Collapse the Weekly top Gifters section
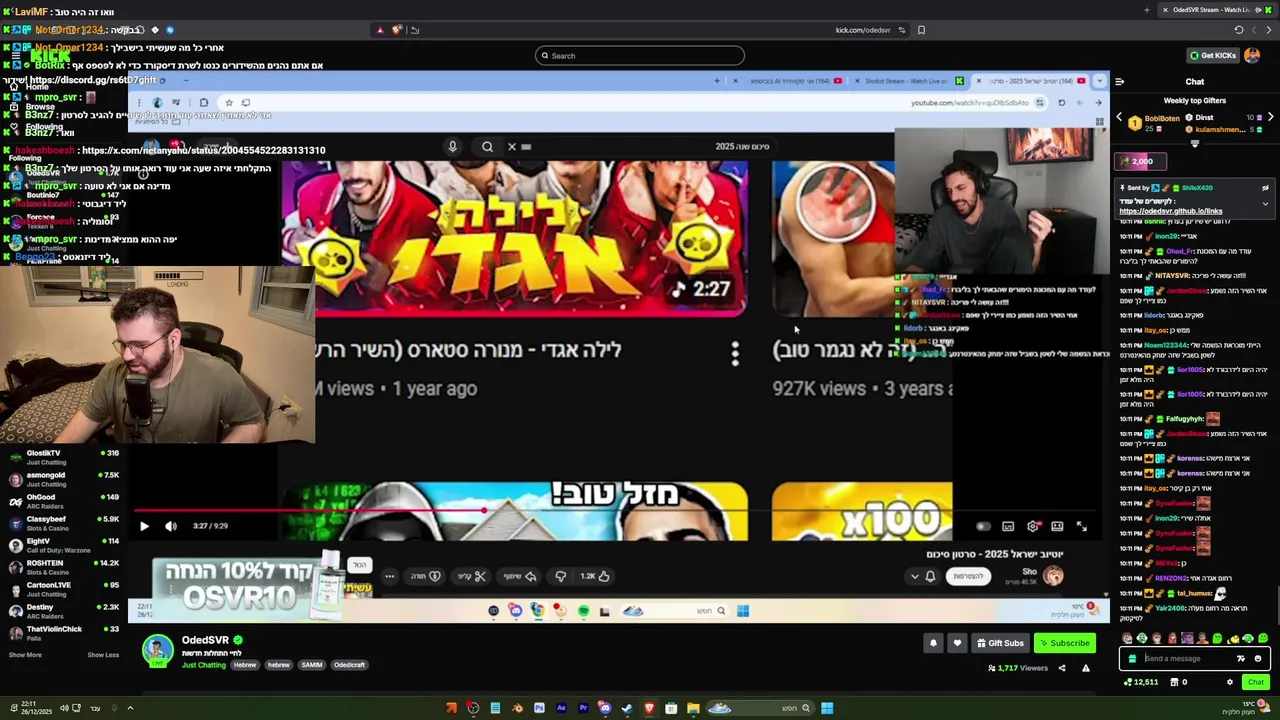Image resolution: width=1280 pixels, height=720 pixels. click(x=1194, y=143)
